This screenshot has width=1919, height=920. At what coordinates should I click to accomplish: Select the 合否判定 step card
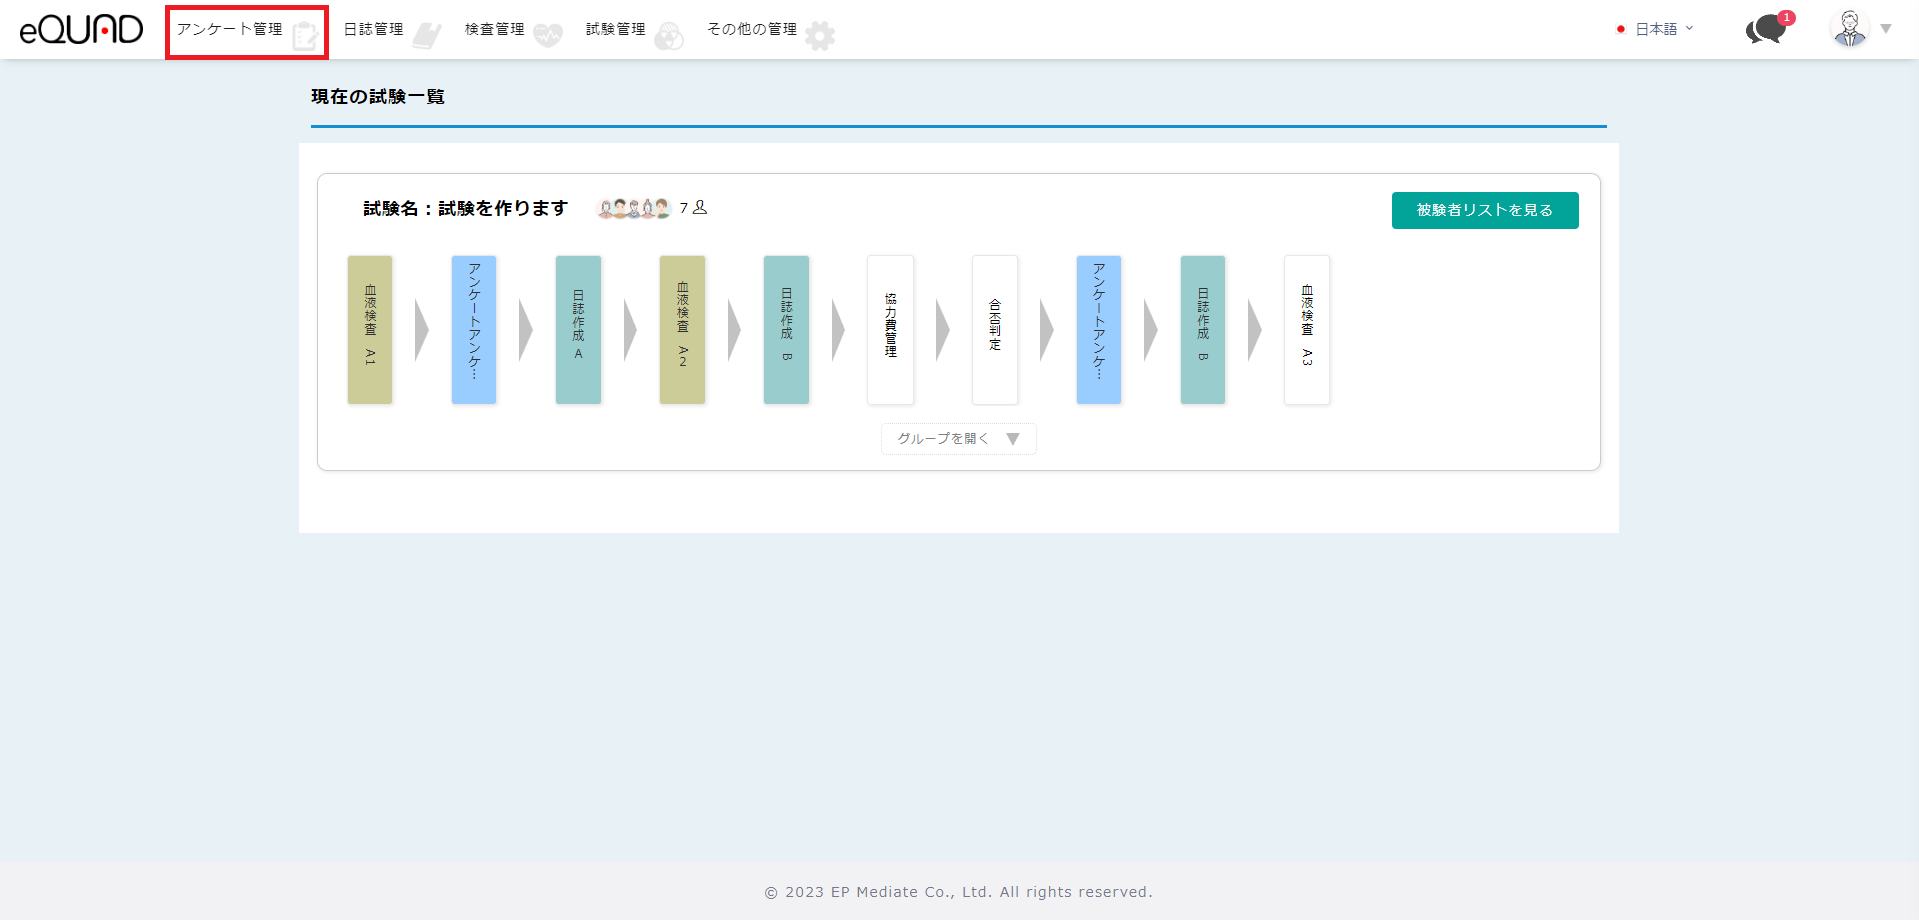point(994,329)
